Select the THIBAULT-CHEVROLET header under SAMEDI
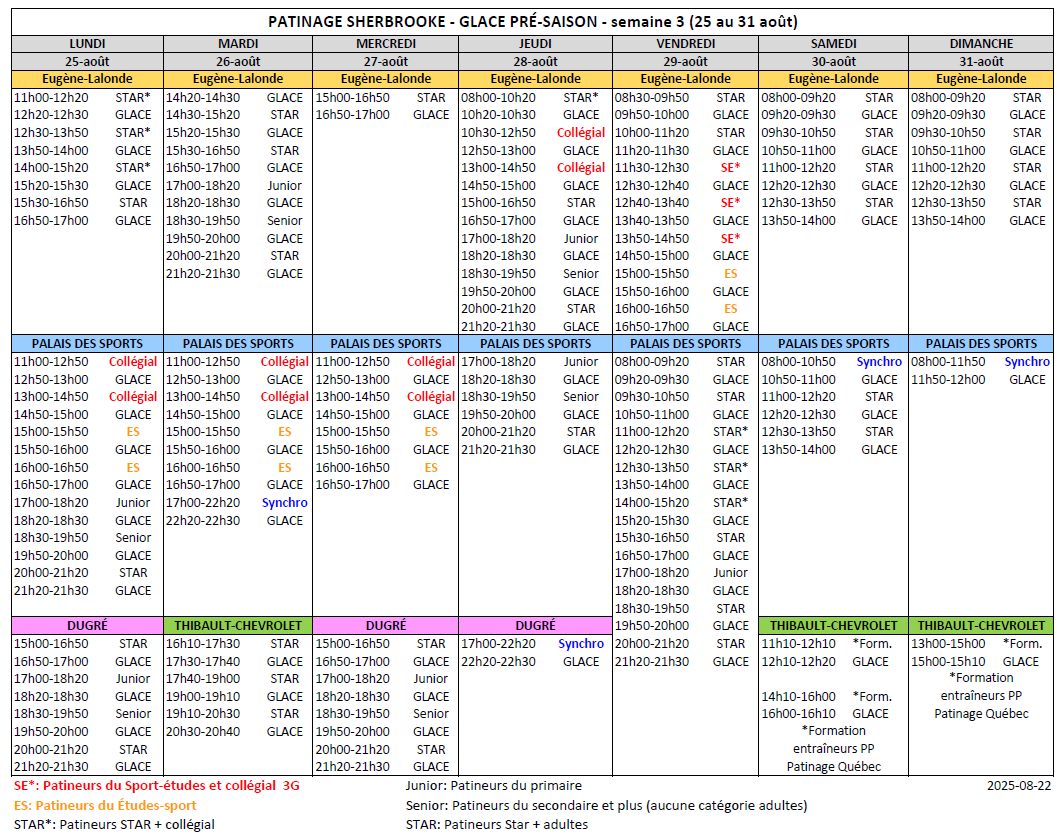This screenshot has height=837, width=1057. (834, 625)
